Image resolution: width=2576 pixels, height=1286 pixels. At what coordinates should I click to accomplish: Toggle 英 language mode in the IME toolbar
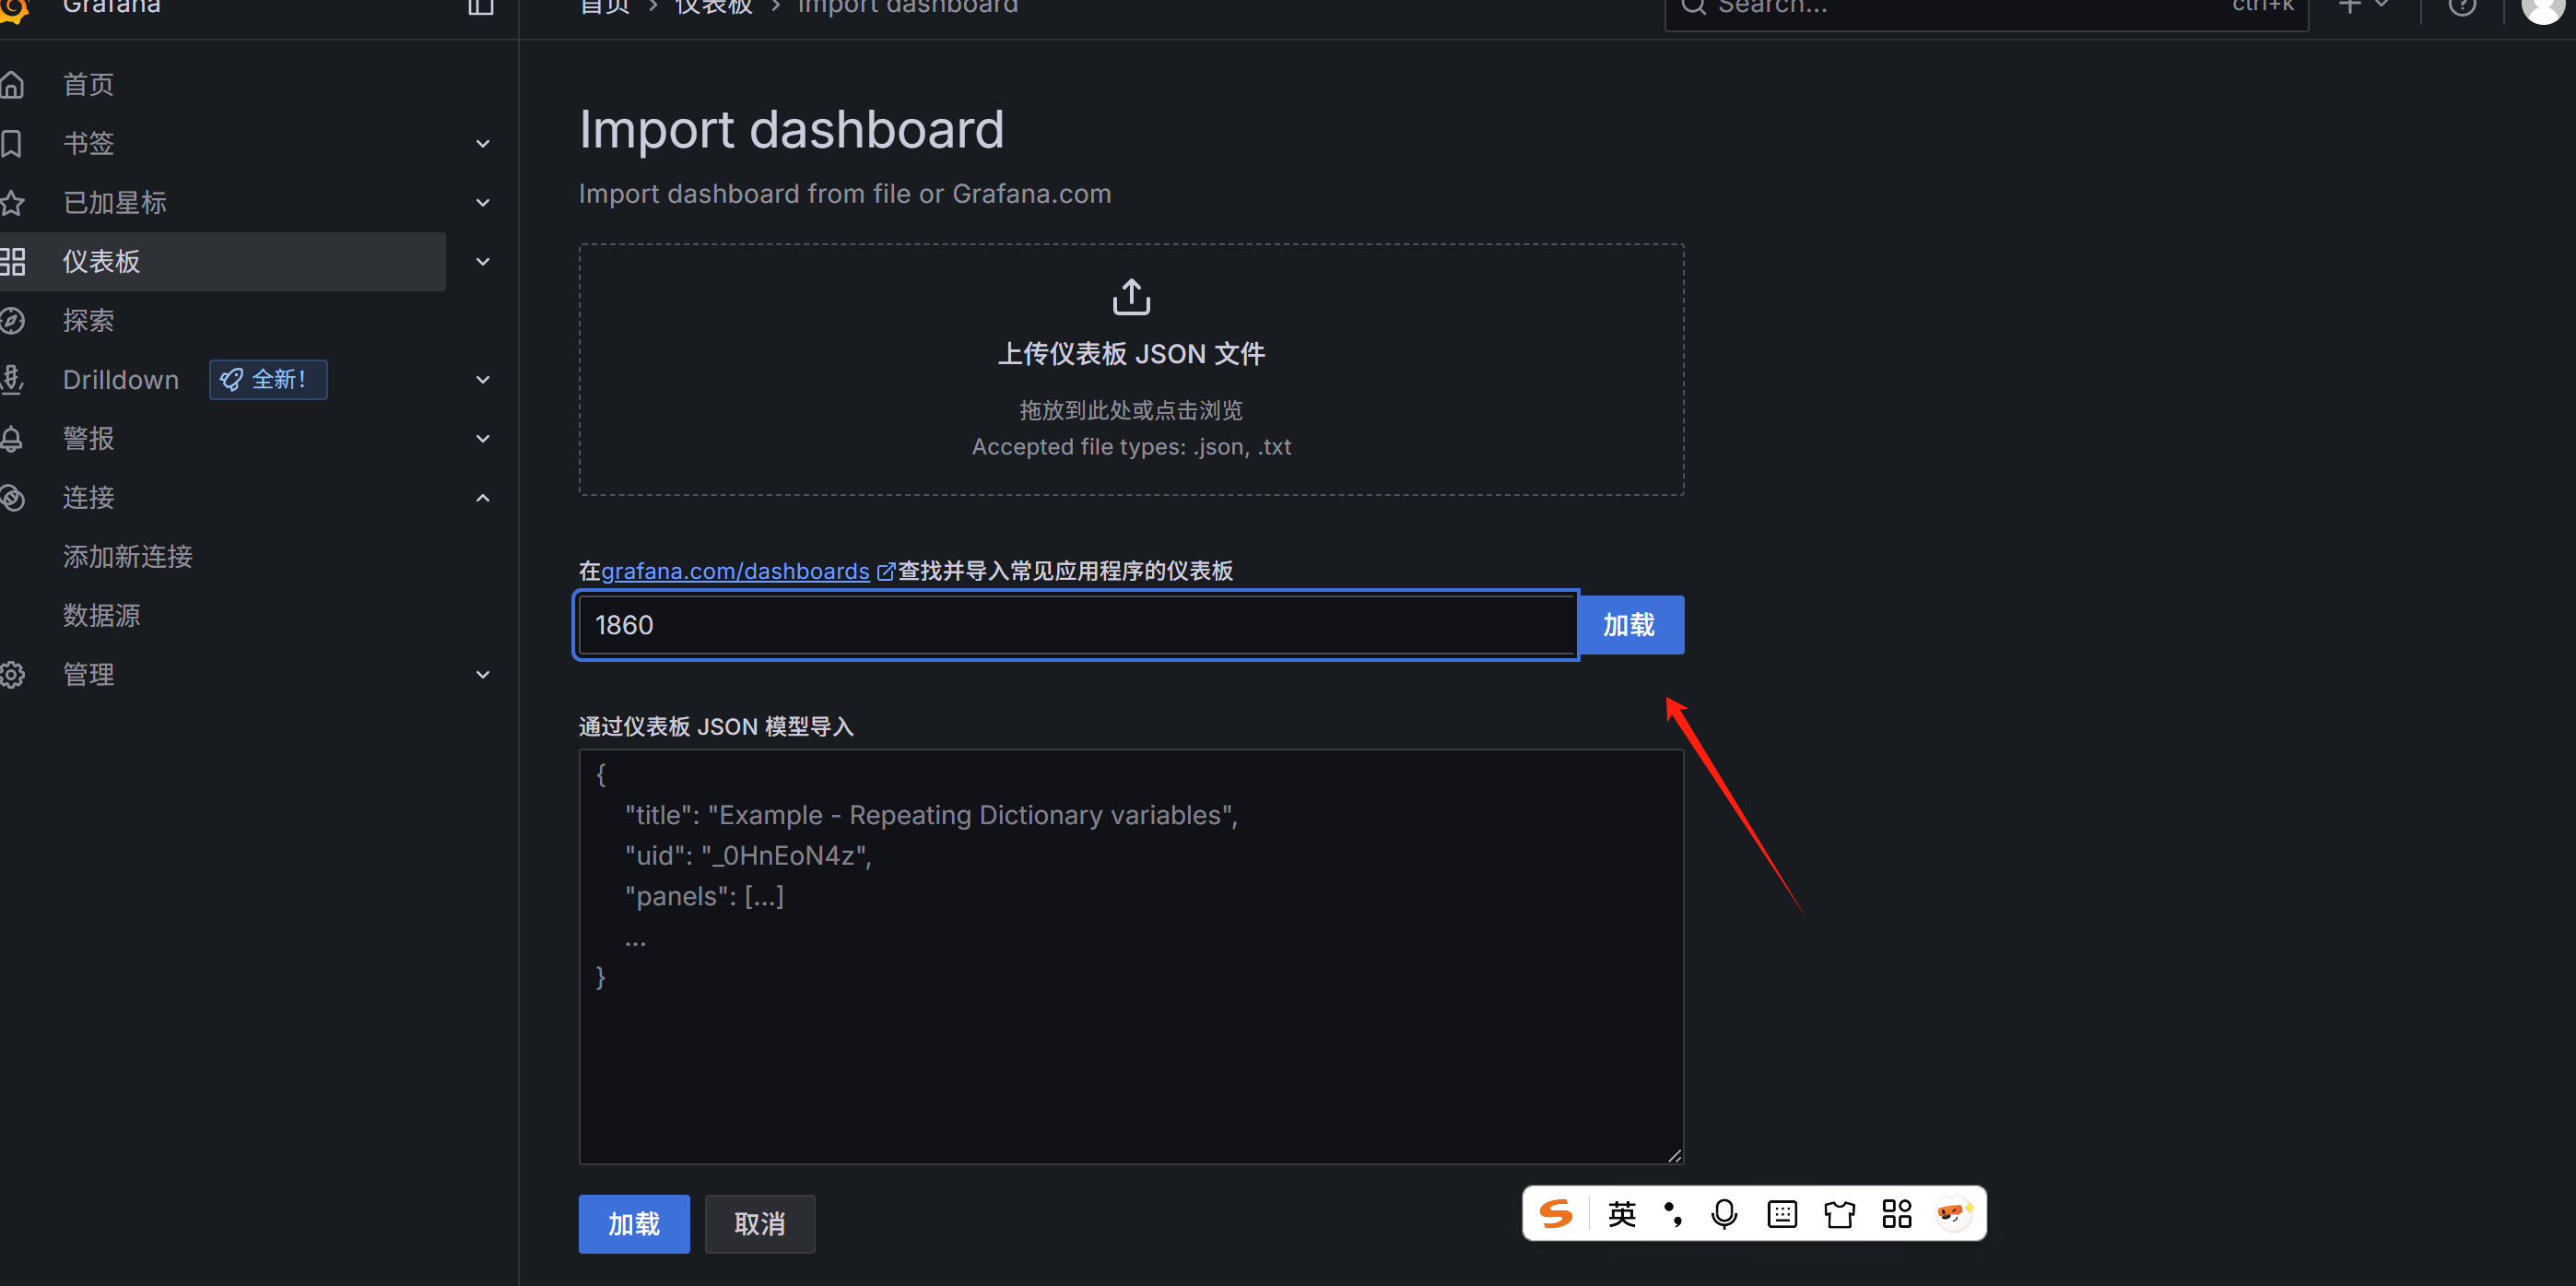pos(1621,1213)
